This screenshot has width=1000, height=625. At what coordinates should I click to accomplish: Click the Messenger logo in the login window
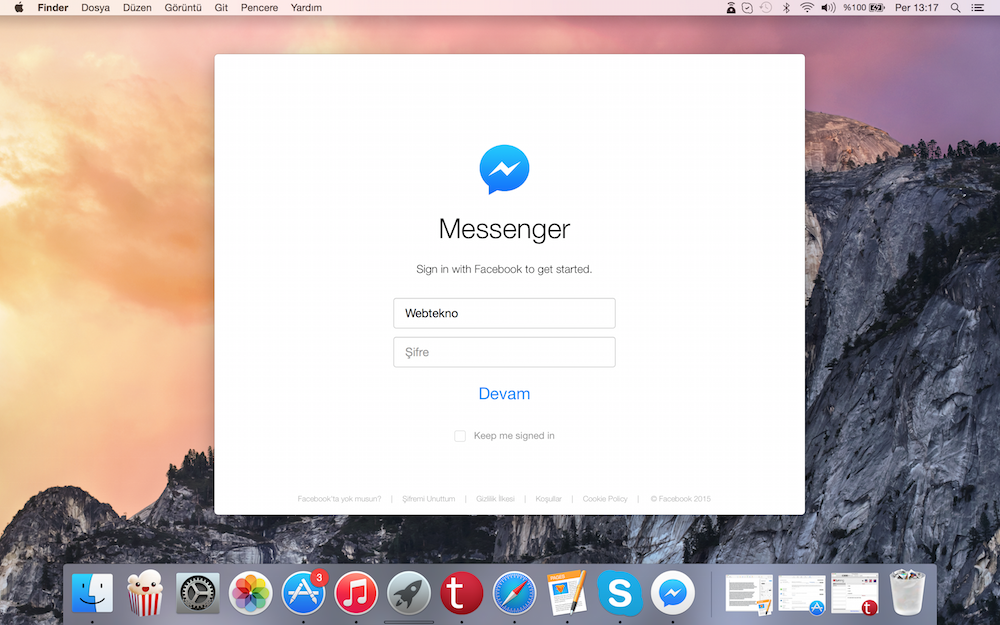504,169
